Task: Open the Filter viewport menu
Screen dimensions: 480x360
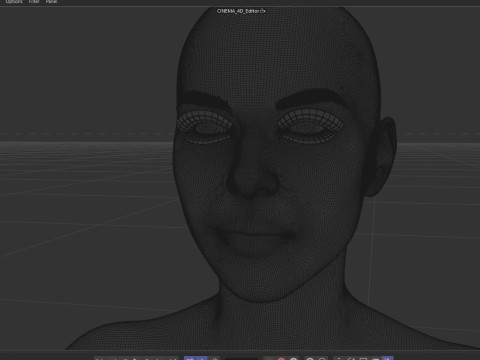Action: 34,2
